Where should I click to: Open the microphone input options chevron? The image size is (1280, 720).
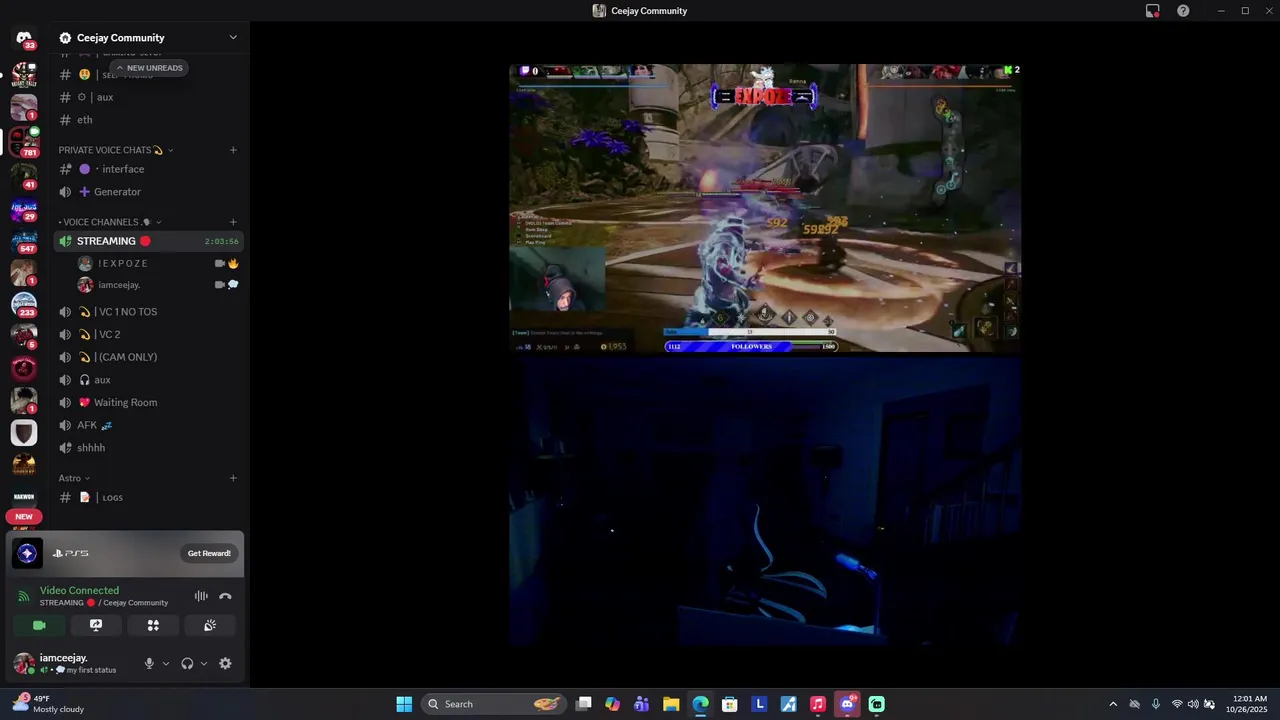pyautogui.click(x=166, y=663)
